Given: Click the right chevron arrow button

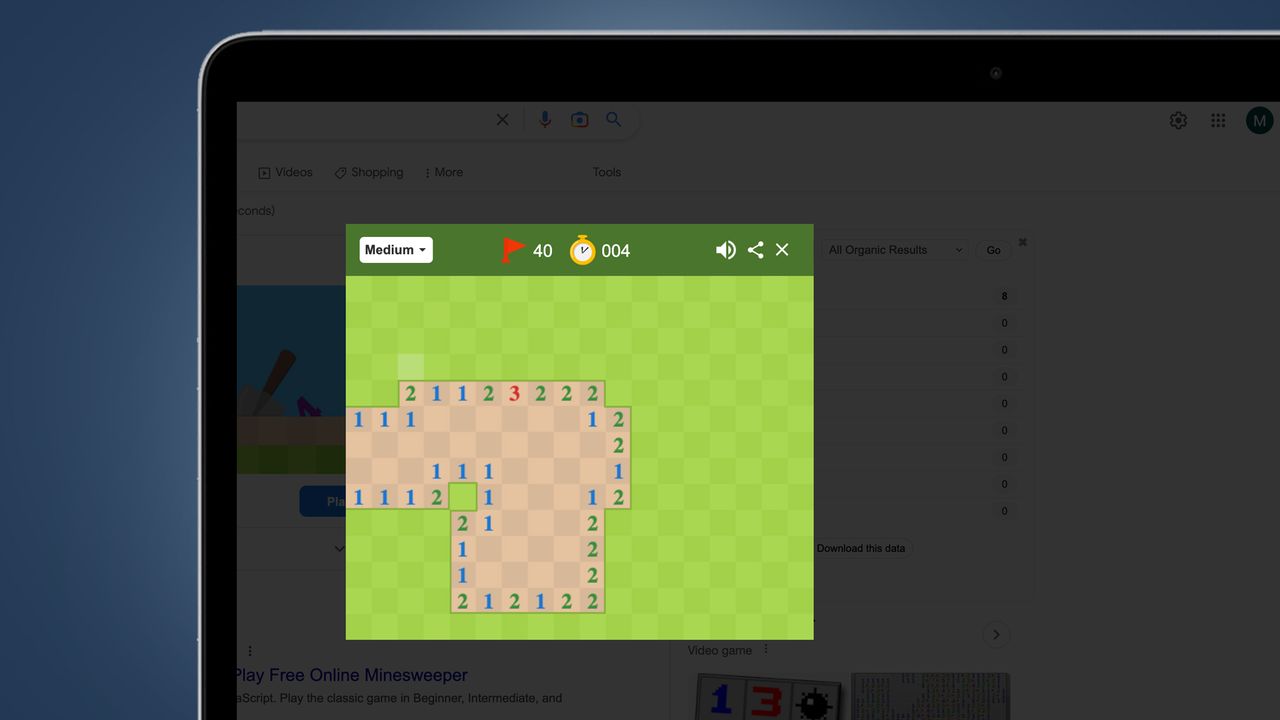Looking at the screenshot, I should click(996, 634).
